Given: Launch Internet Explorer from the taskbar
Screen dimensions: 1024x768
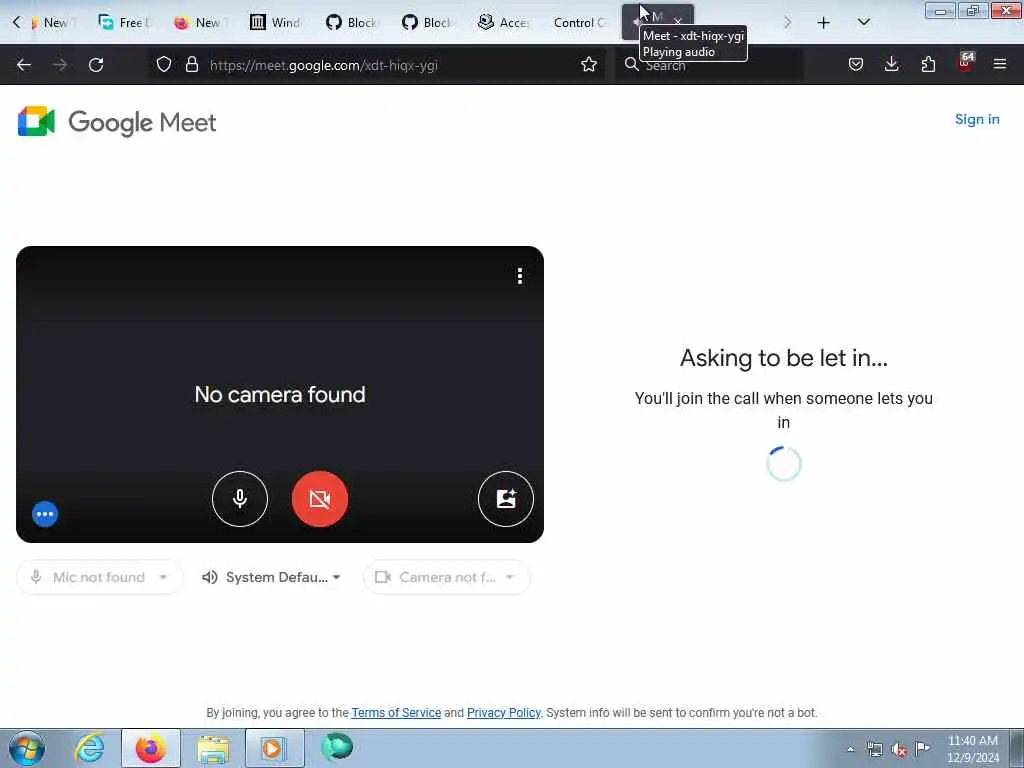Looking at the screenshot, I should coord(89,748).
